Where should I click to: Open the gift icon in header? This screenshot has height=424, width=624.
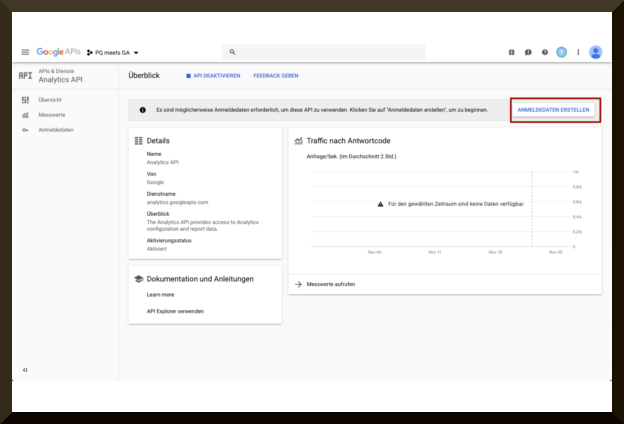pos(511,52)
